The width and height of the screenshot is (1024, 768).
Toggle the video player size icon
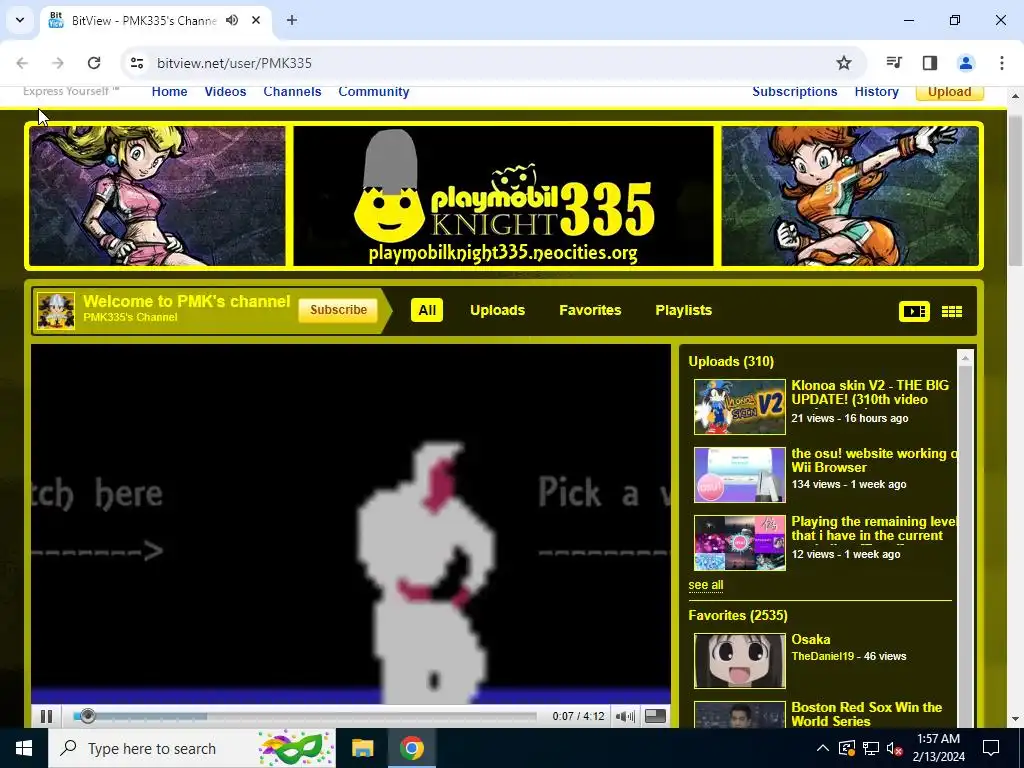[655, 716]
